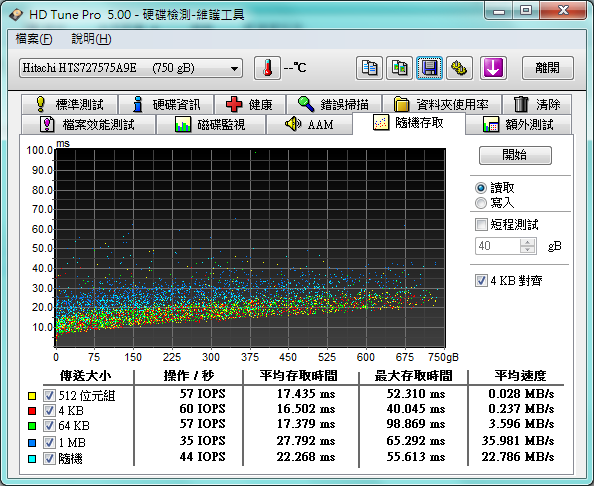Click the cyan 隨機 color swatch
Screen dimensions: 594x486
pos(32,459)
